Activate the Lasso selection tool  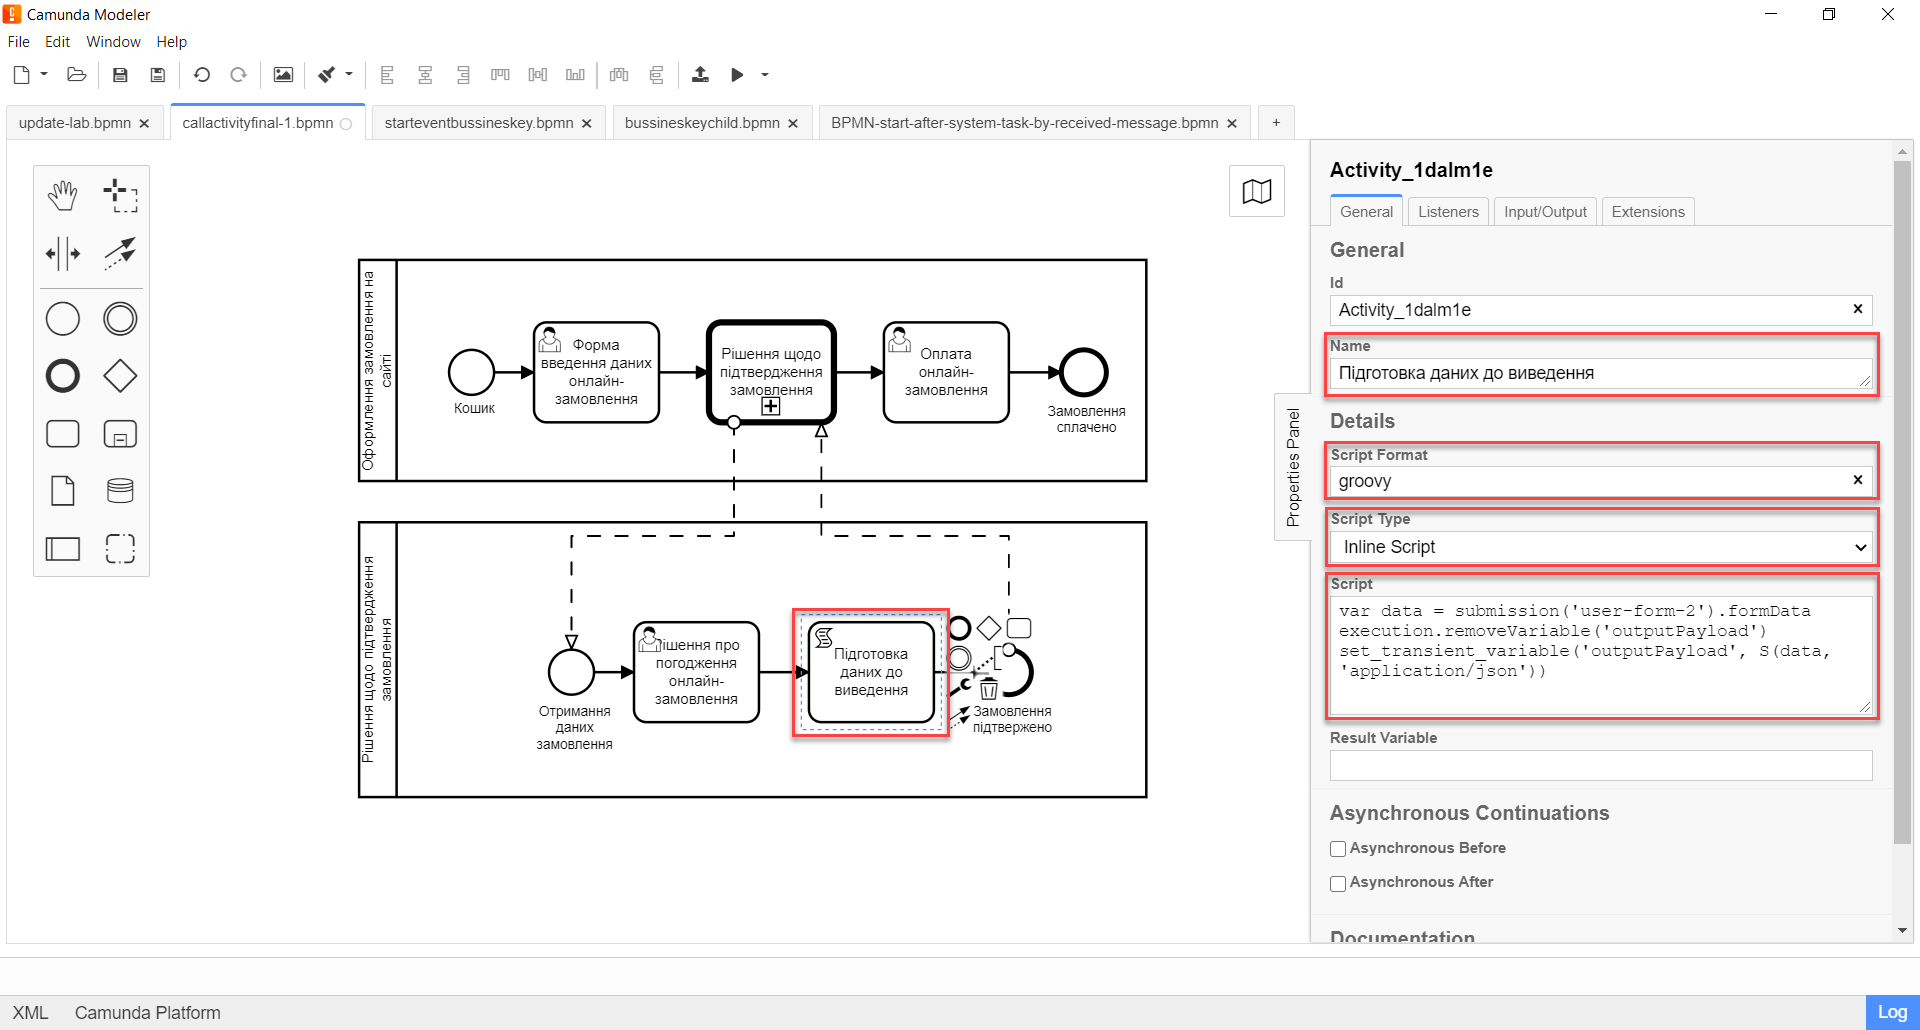point(120,196)
